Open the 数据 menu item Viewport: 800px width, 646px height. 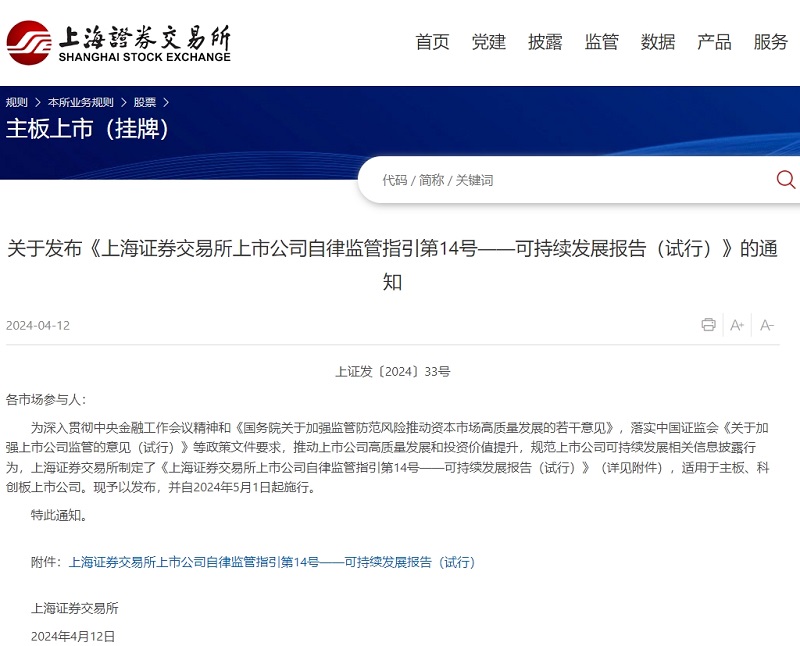point(657,43)
